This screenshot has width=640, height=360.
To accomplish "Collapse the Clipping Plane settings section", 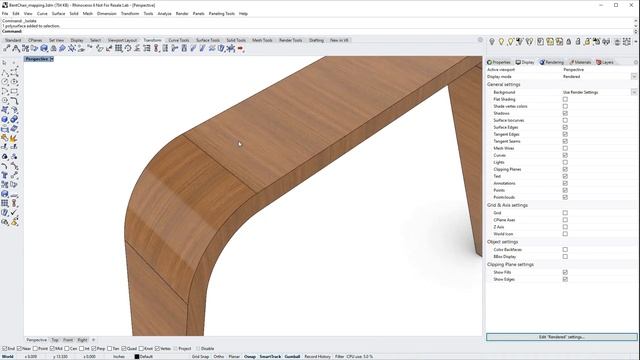I will point(510,264).
